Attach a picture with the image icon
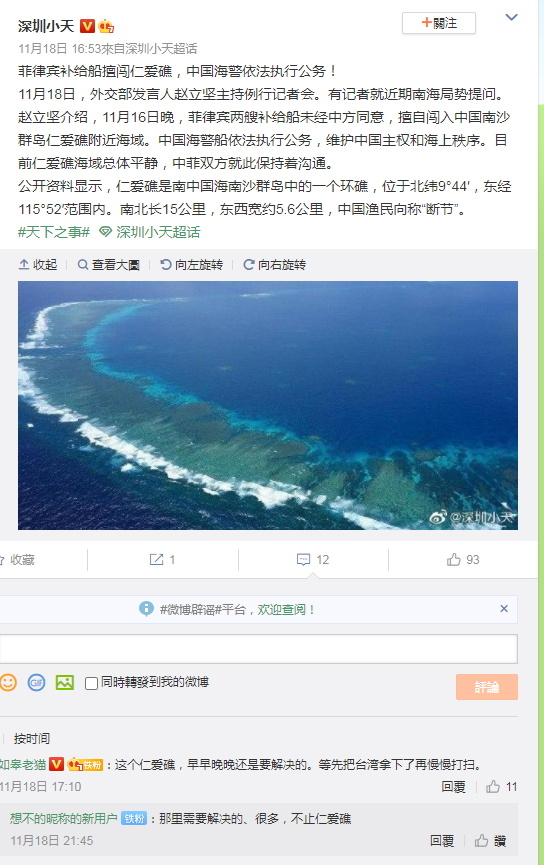The image size is (544, 865). [x=65, y=682]
